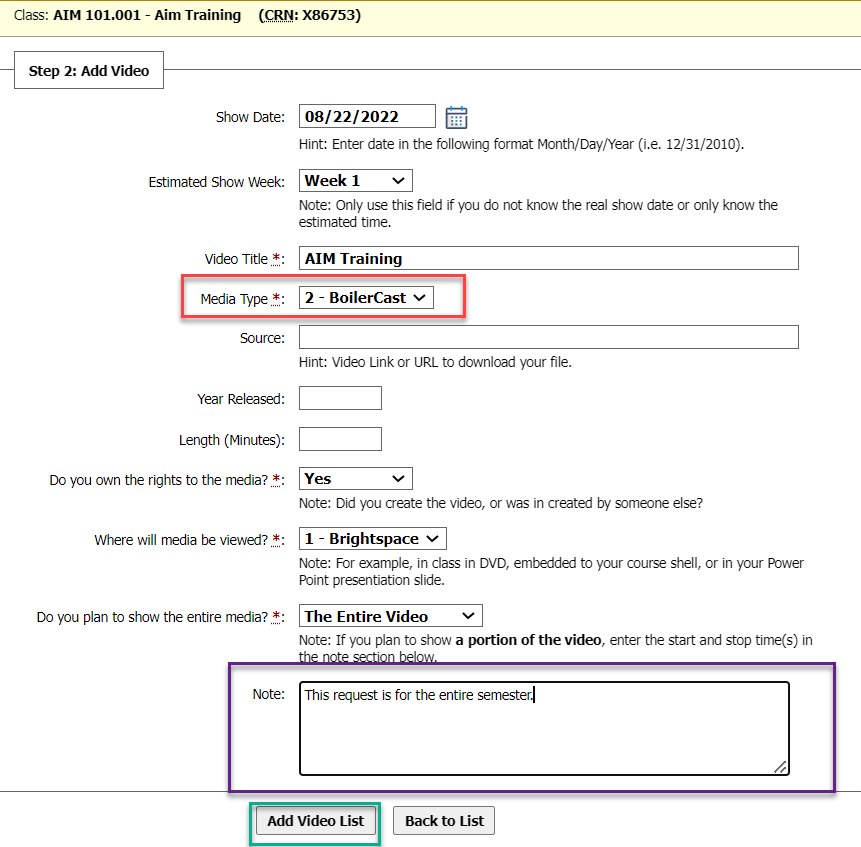Viewport: 861px width, 847px height.
Task: Focus the Year Released input box
Action: [x=340, y=398]
